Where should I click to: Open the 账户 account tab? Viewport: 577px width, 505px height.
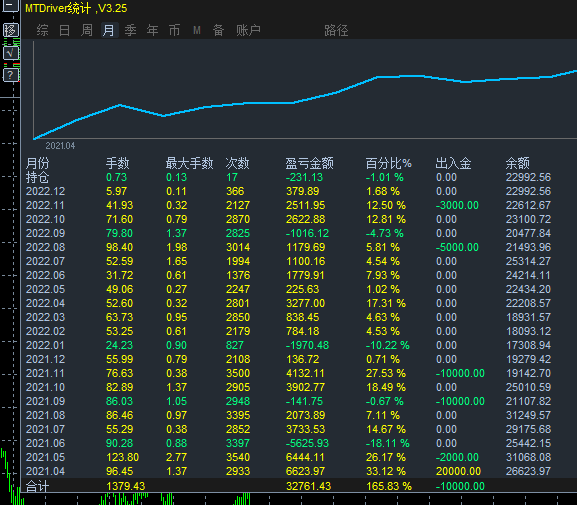pyautogui.click(x=248, y=30)
